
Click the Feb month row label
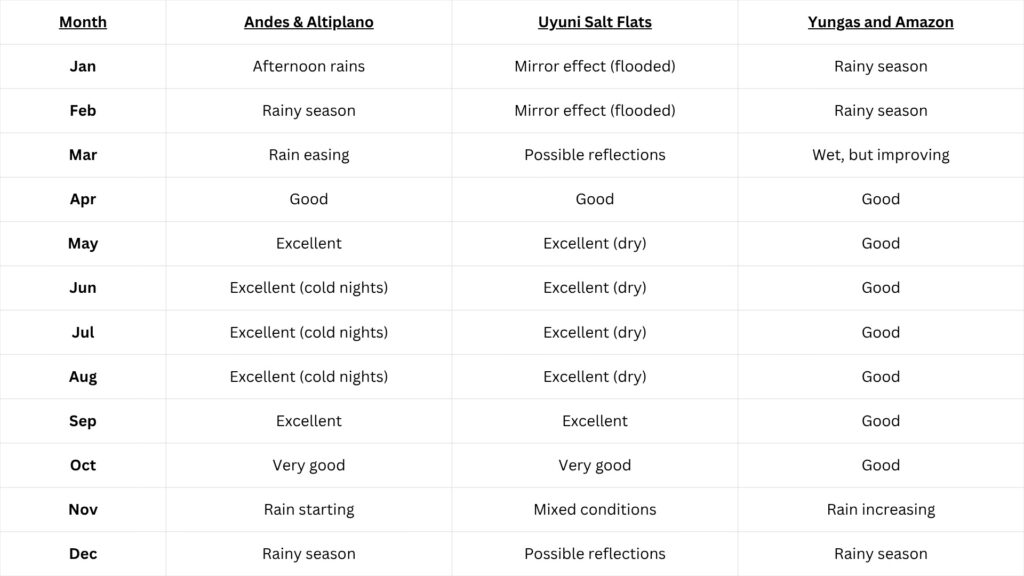pos(83,110)
